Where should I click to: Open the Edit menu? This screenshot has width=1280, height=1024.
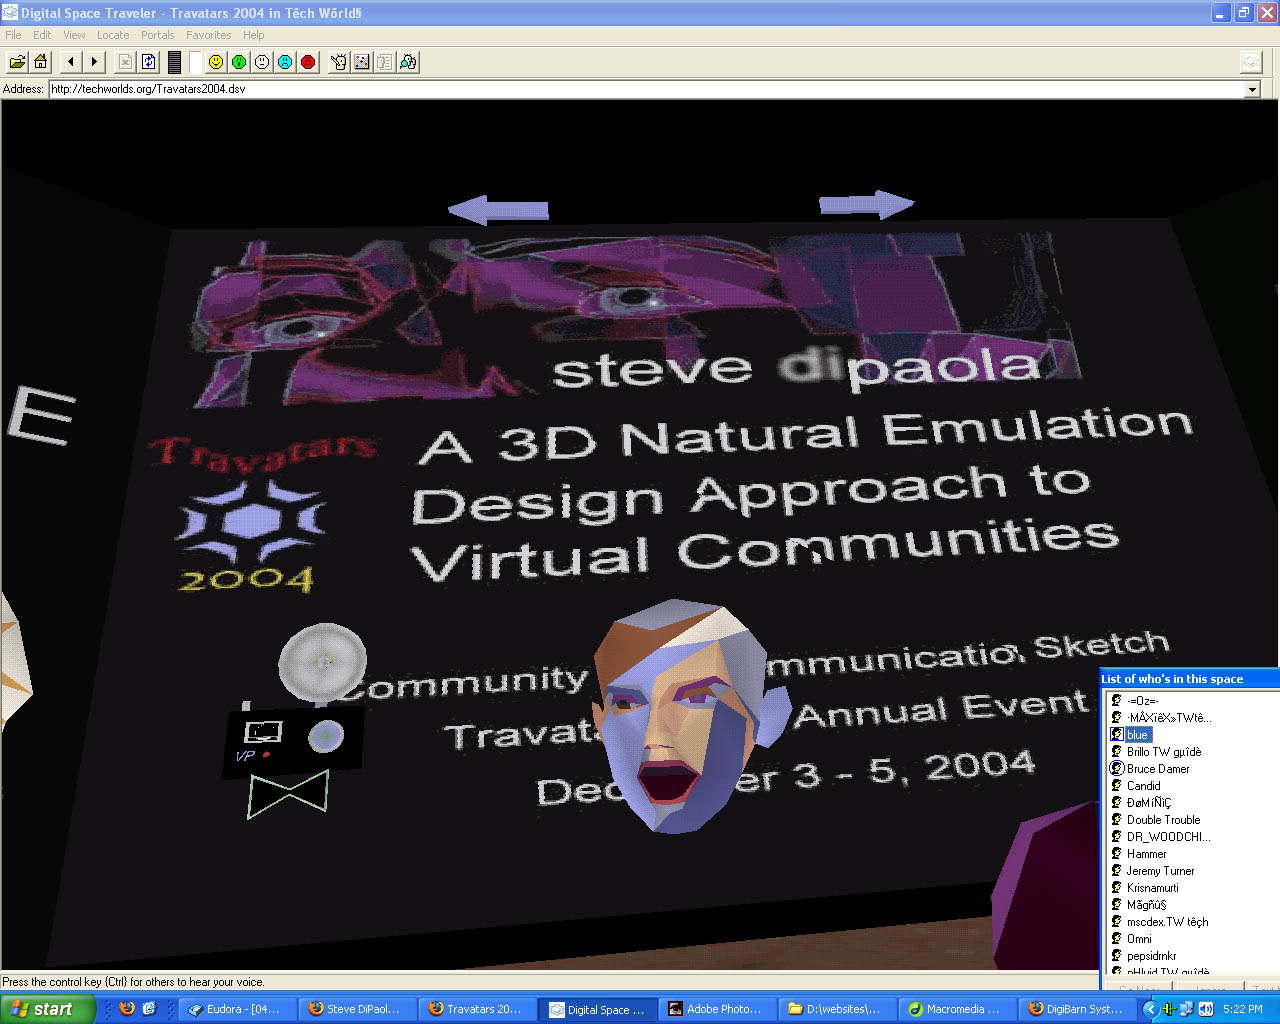pos(42,35)
